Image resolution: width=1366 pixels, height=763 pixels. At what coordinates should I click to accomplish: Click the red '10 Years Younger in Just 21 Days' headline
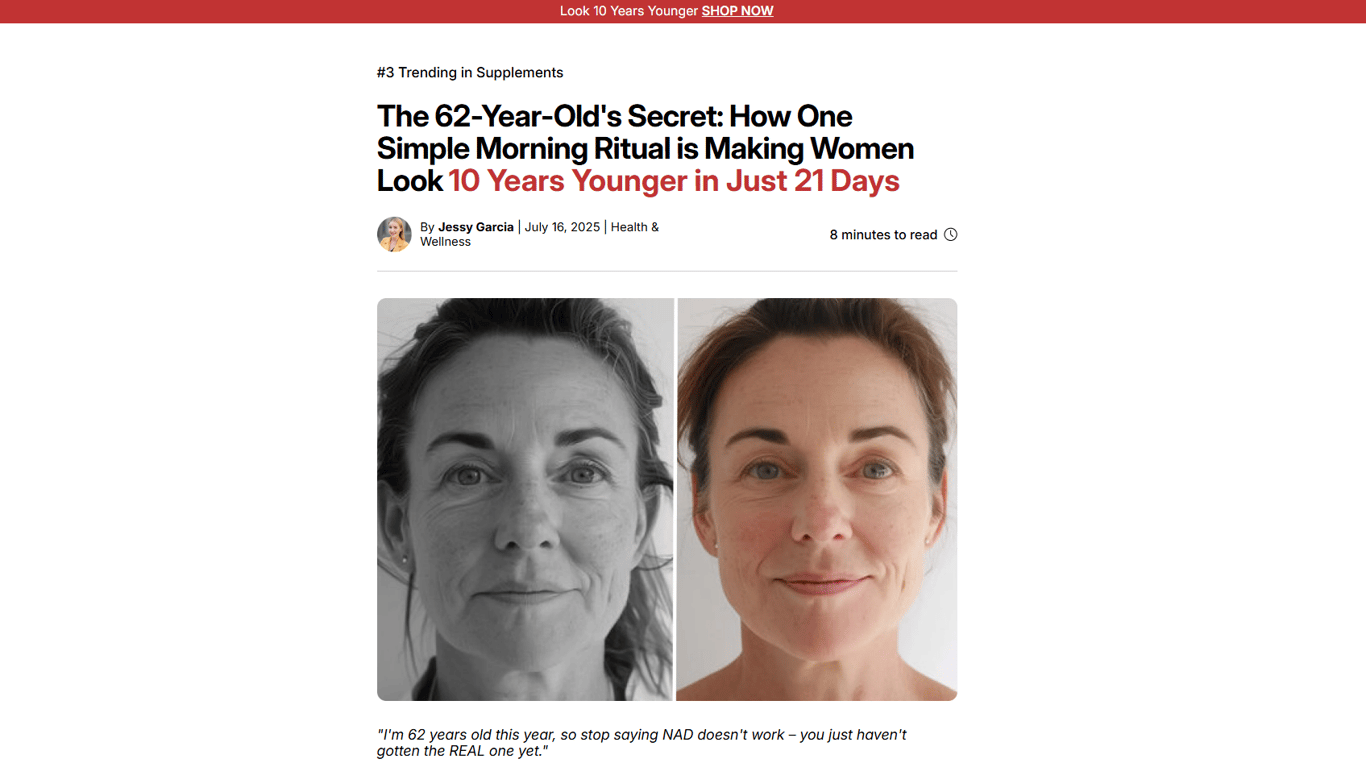point(674,181)
